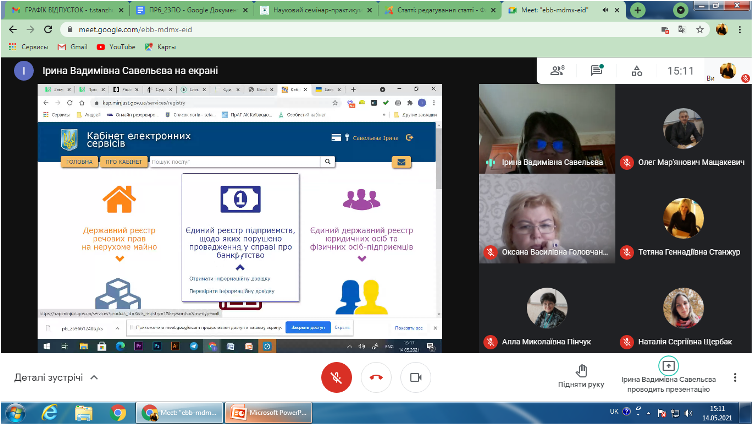Screen dimensions: 752x424
Task: Click the logout arrow next to username
Action: coord(409,138)
